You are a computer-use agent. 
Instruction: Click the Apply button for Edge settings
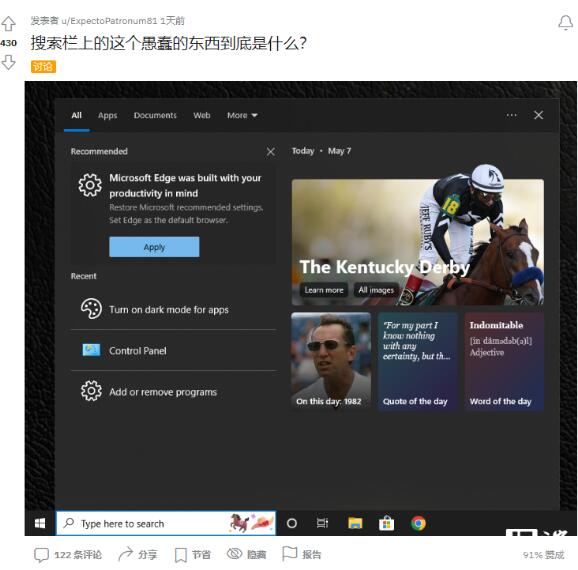(x=154, y=247)
